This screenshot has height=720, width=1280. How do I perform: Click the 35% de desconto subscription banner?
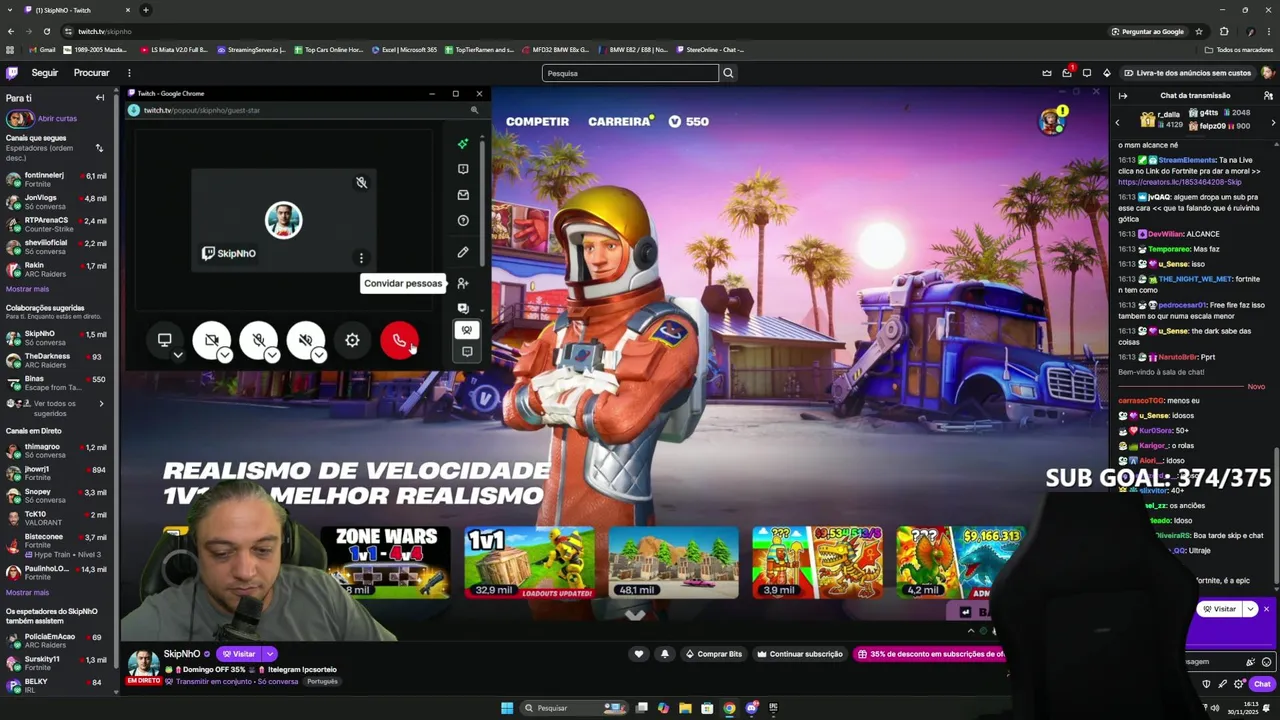930,654
